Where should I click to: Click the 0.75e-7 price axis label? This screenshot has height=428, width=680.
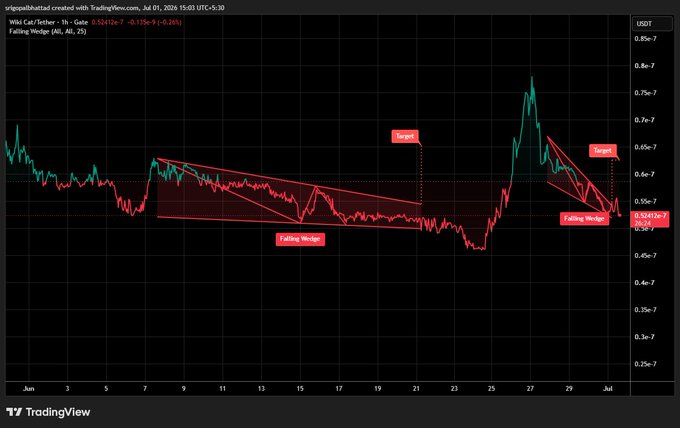click(x=645, y=93)
